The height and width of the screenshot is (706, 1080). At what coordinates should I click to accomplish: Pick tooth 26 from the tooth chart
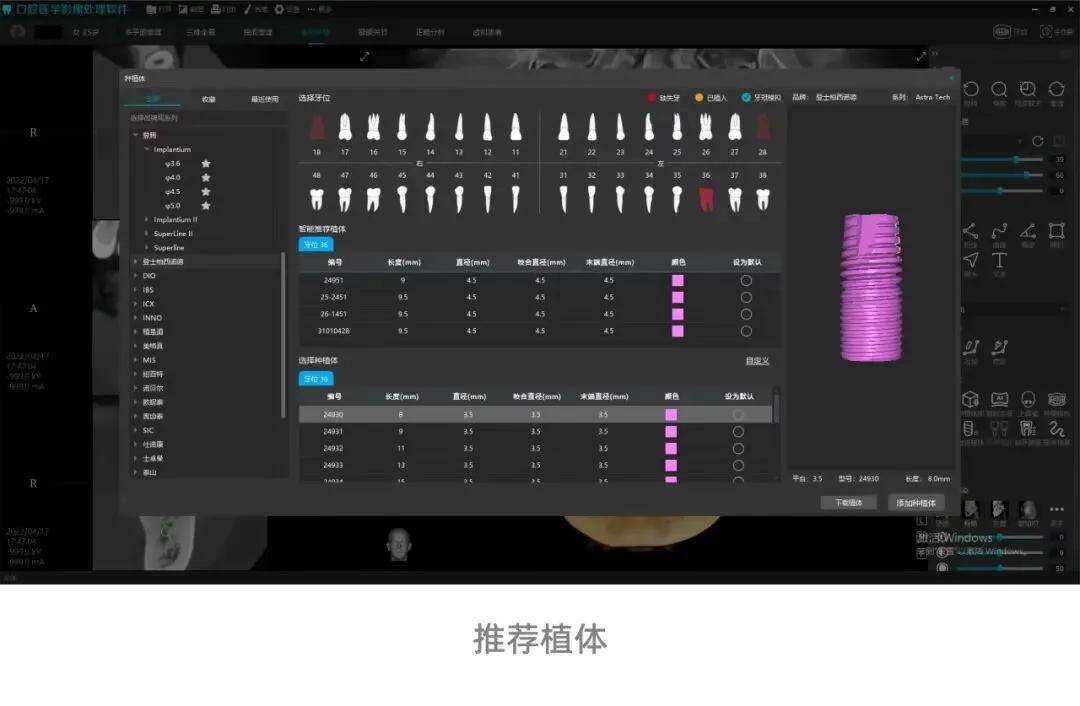pyautogui.click(x=705, y=127)
